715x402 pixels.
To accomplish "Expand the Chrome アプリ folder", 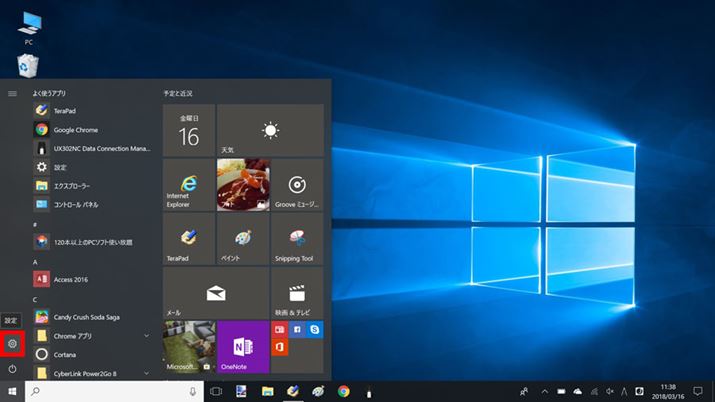I will [147, 335].
